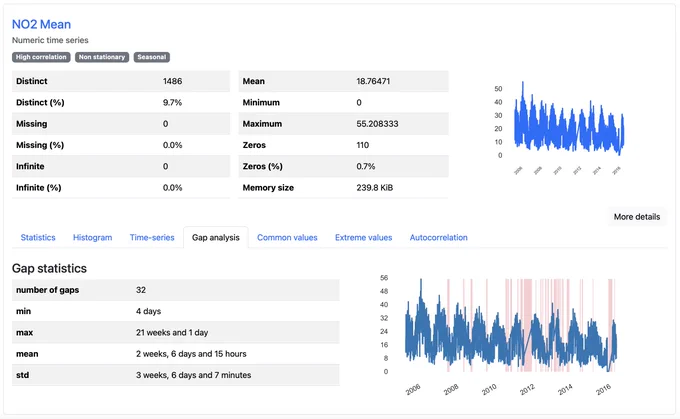This screenshot has width=680, height=419.
Task: Switch to the Statistics tab
Action: point(38,238)
